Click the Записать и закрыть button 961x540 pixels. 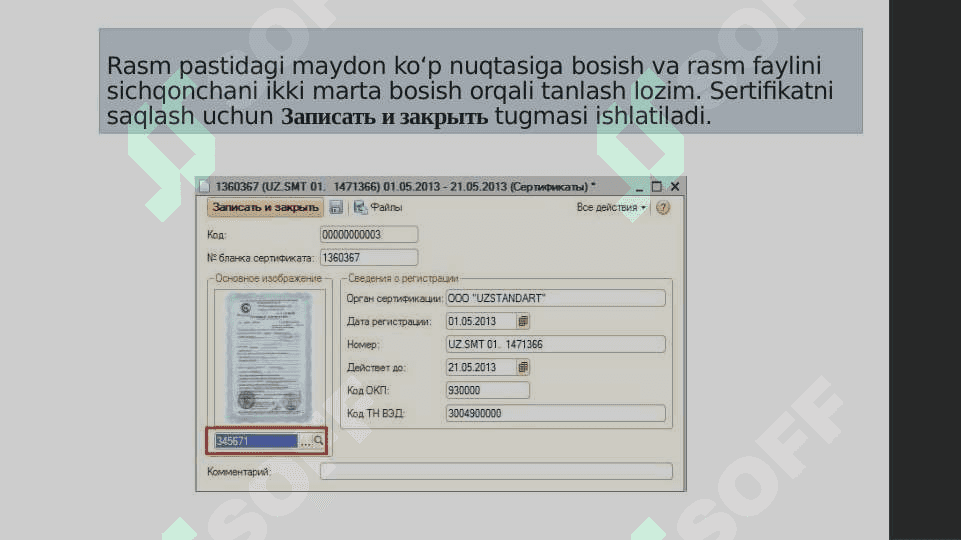[x=265, y=207]
